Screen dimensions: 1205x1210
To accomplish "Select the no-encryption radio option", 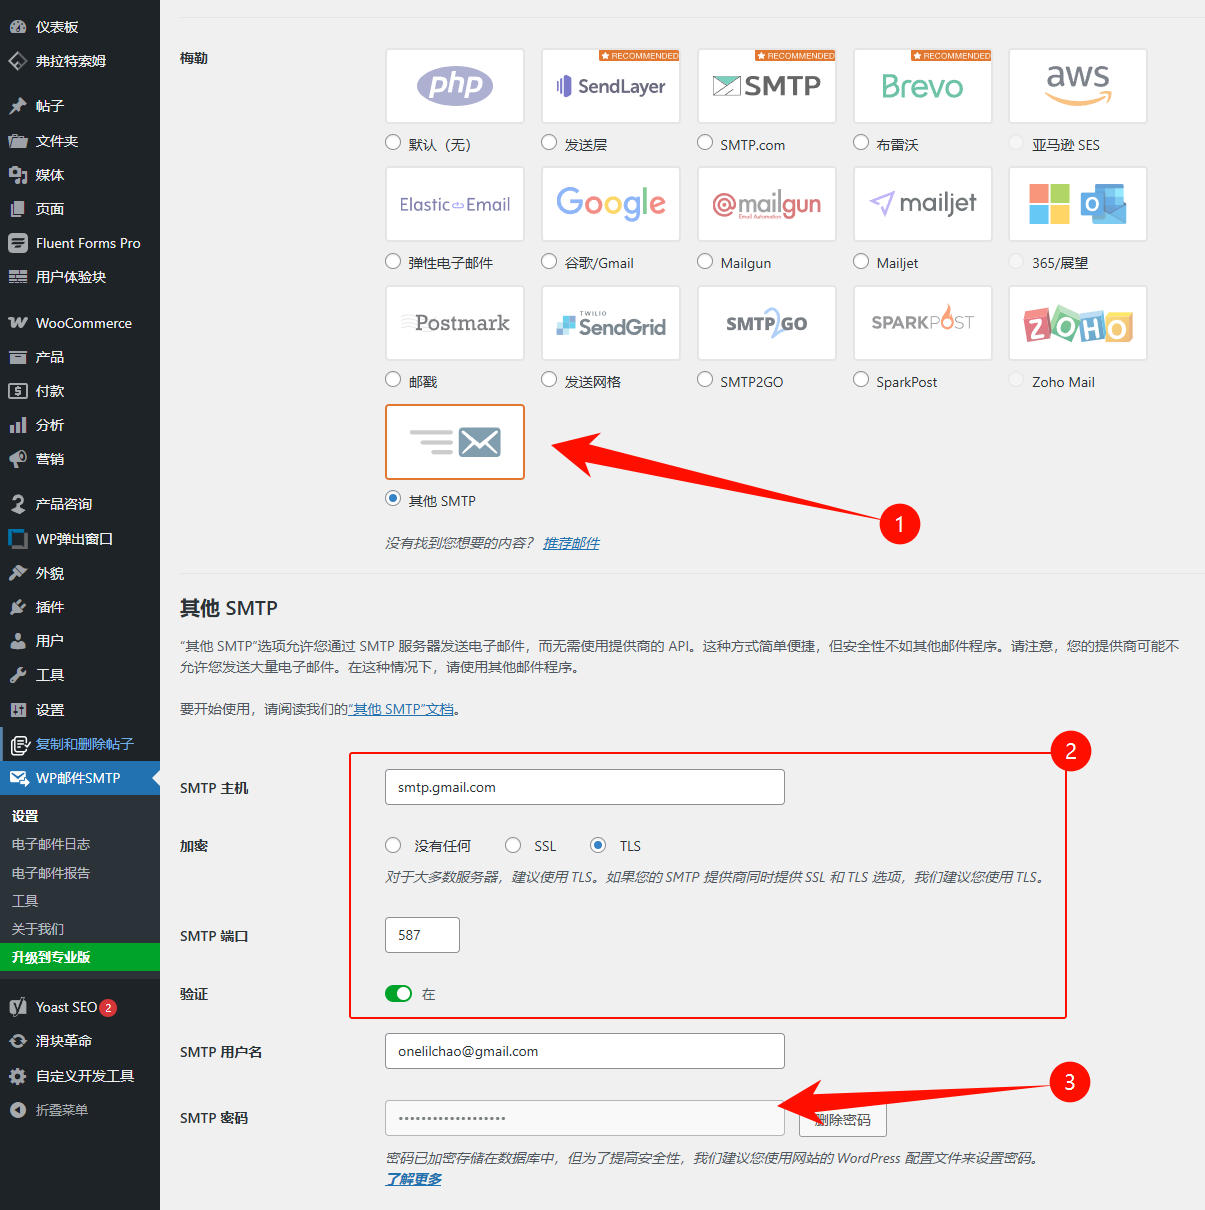I will tap(393, 846).
